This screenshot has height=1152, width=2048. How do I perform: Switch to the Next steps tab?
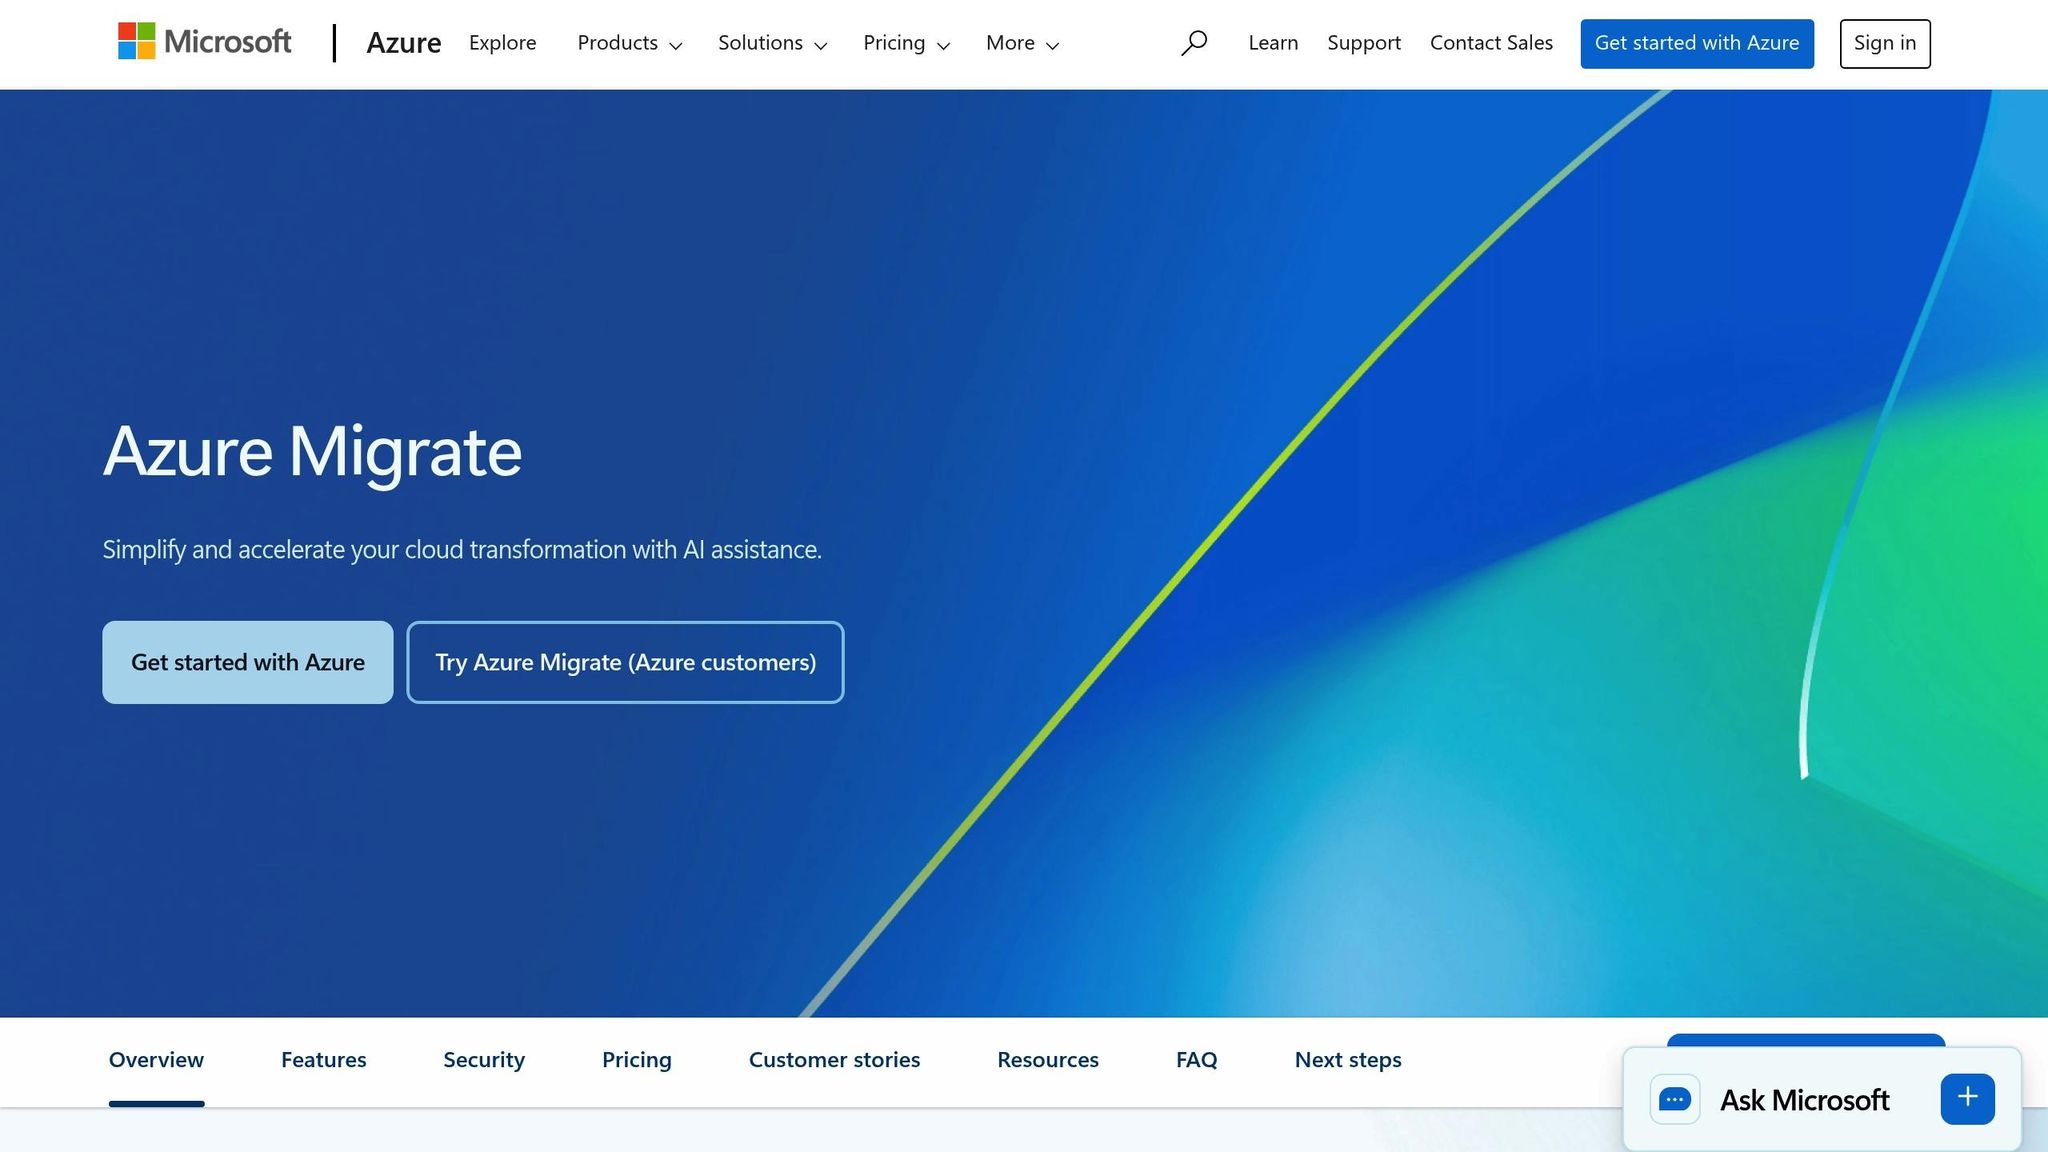coord(1348,1059)
